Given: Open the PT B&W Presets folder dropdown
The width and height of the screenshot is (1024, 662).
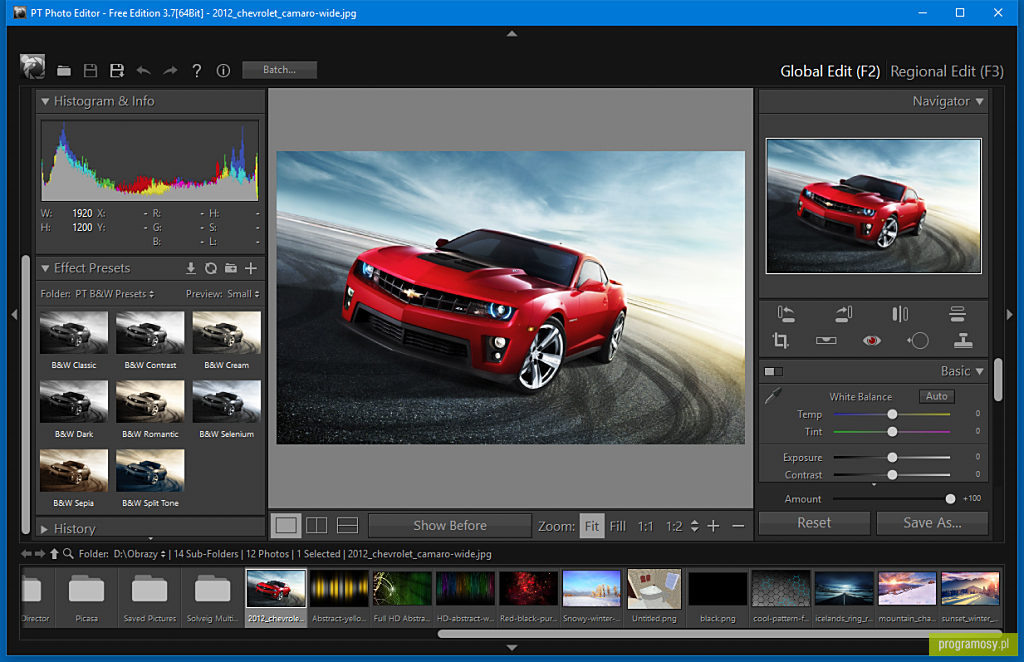Looking at the screenshot, I should tap(114, 294).
